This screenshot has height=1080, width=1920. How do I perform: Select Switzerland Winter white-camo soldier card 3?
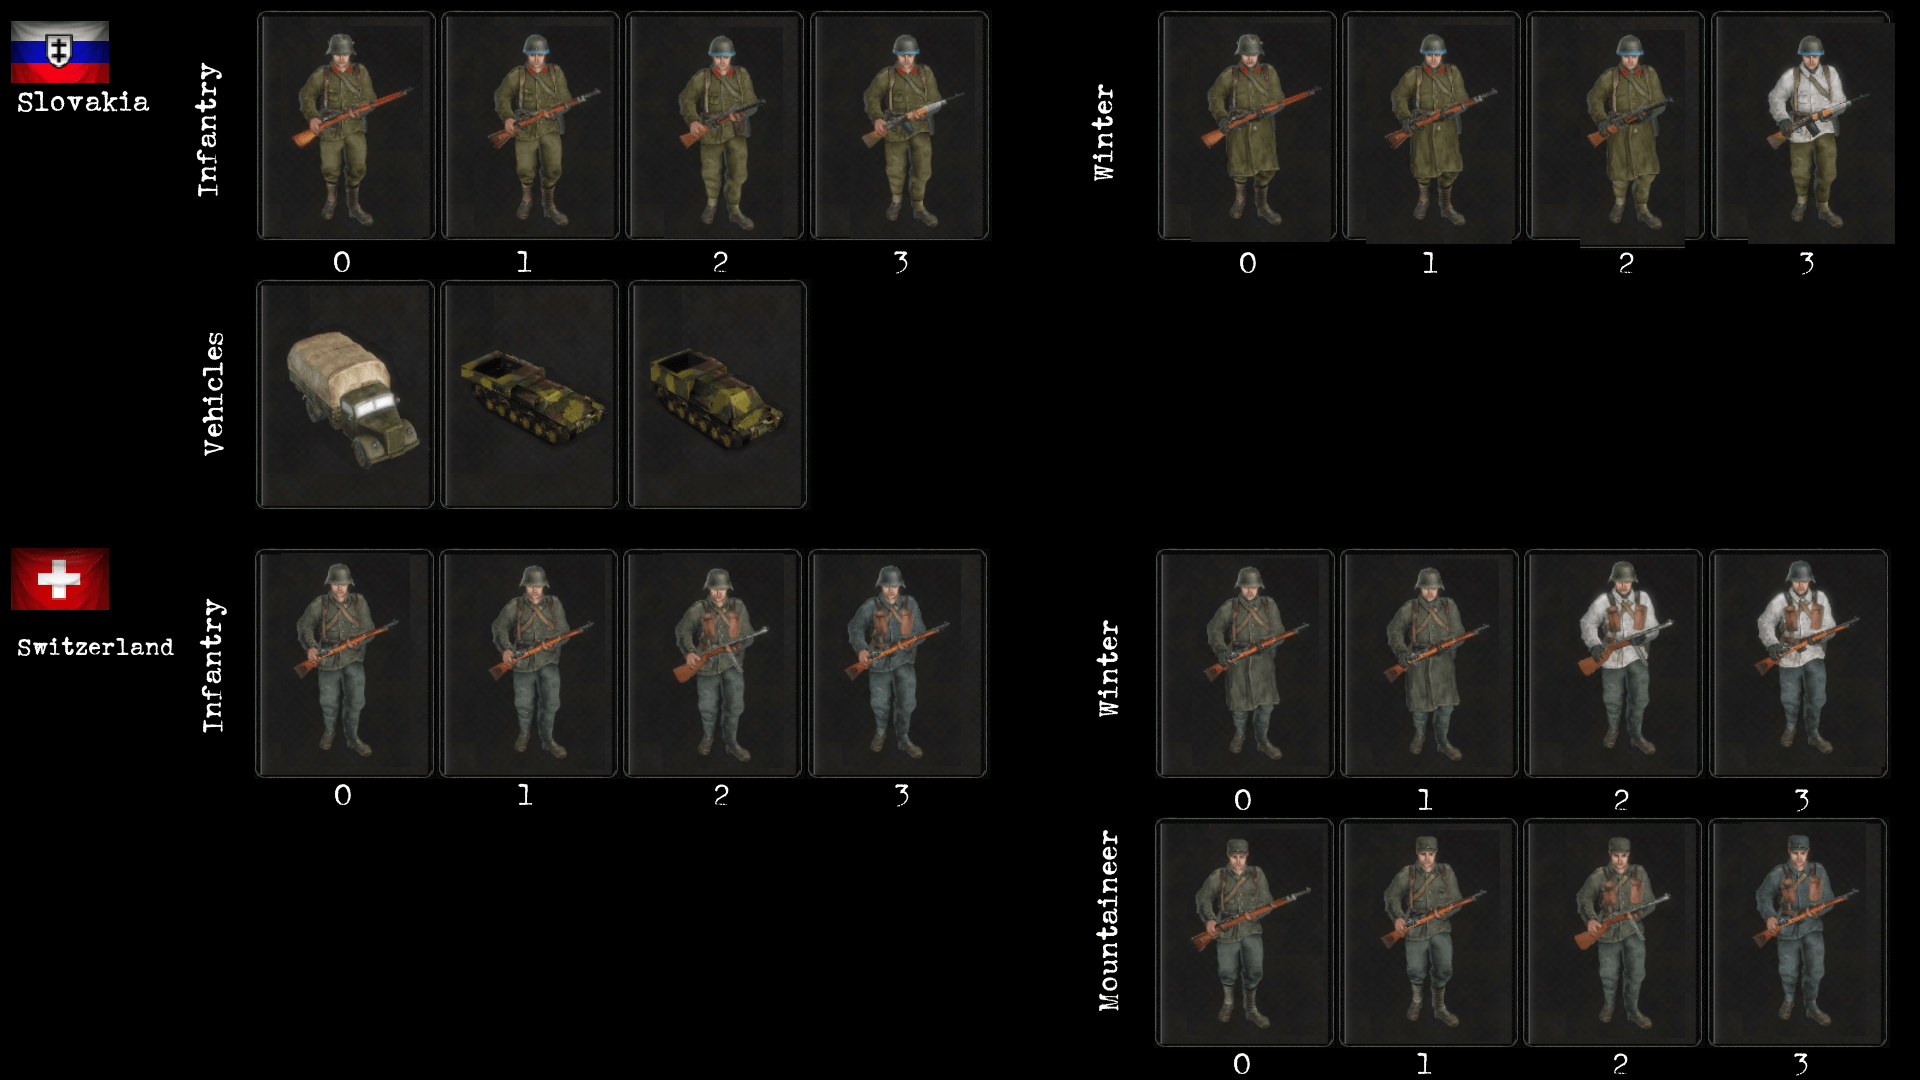(x=1799, y=663)
